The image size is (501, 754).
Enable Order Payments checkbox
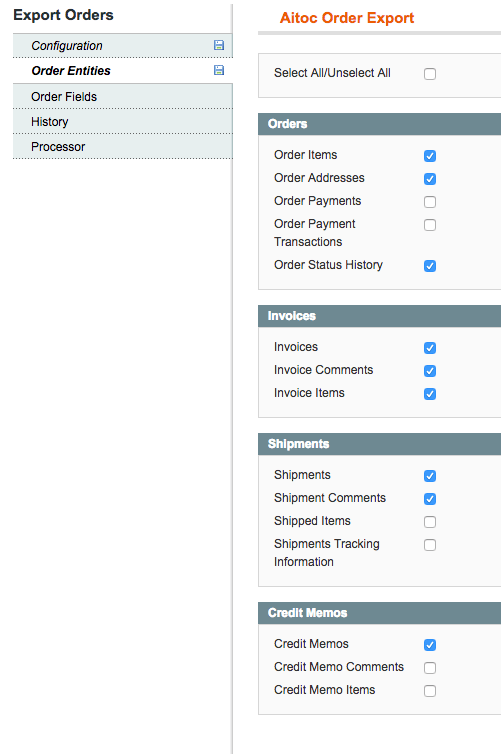(430, 202)
